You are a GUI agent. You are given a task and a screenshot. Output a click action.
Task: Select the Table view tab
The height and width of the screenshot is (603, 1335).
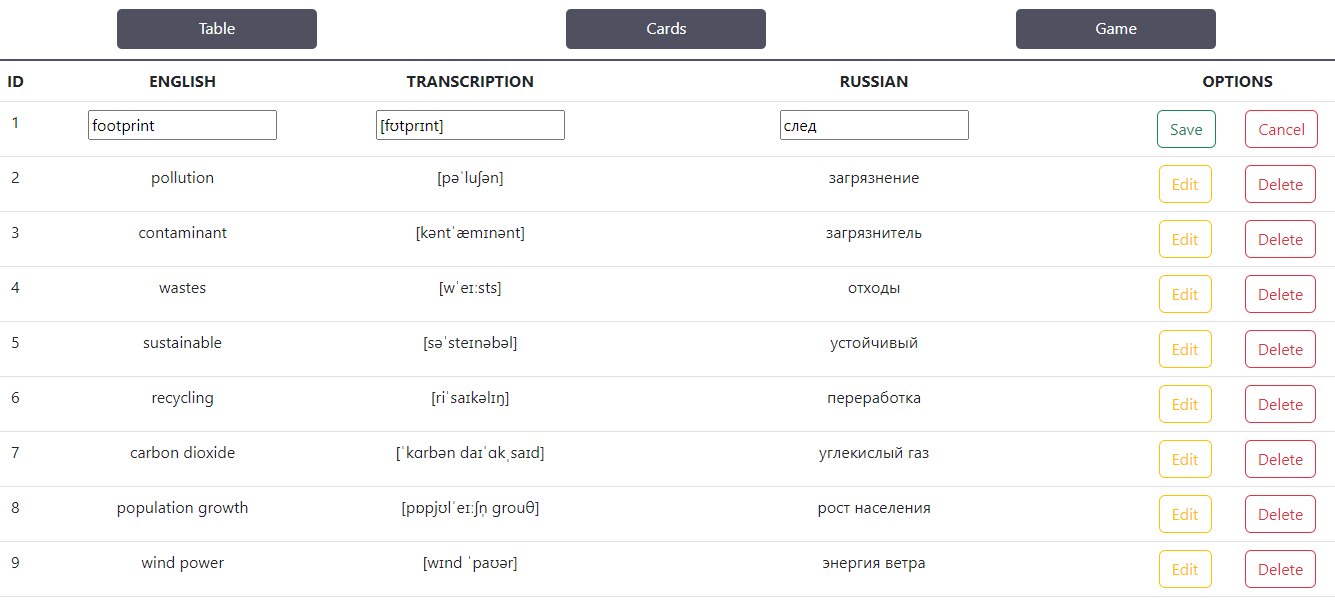point(216,28)
